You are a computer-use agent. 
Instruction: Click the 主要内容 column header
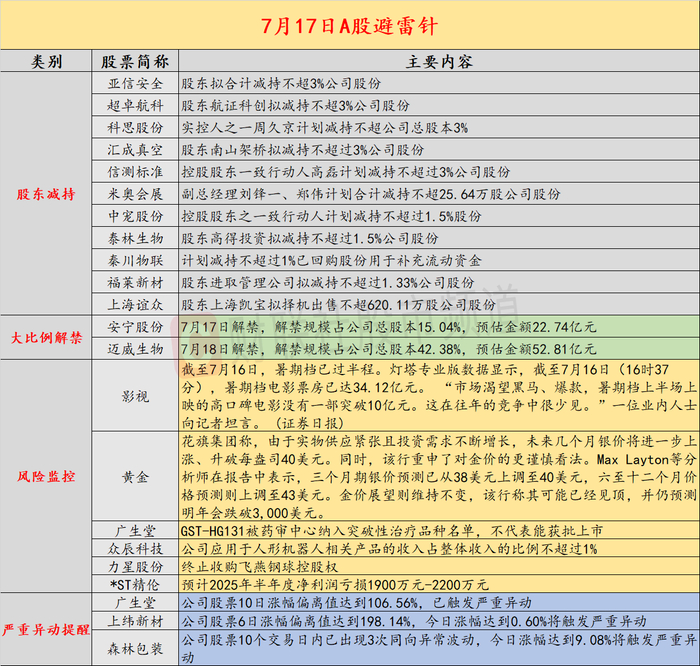tap(439, 61)
